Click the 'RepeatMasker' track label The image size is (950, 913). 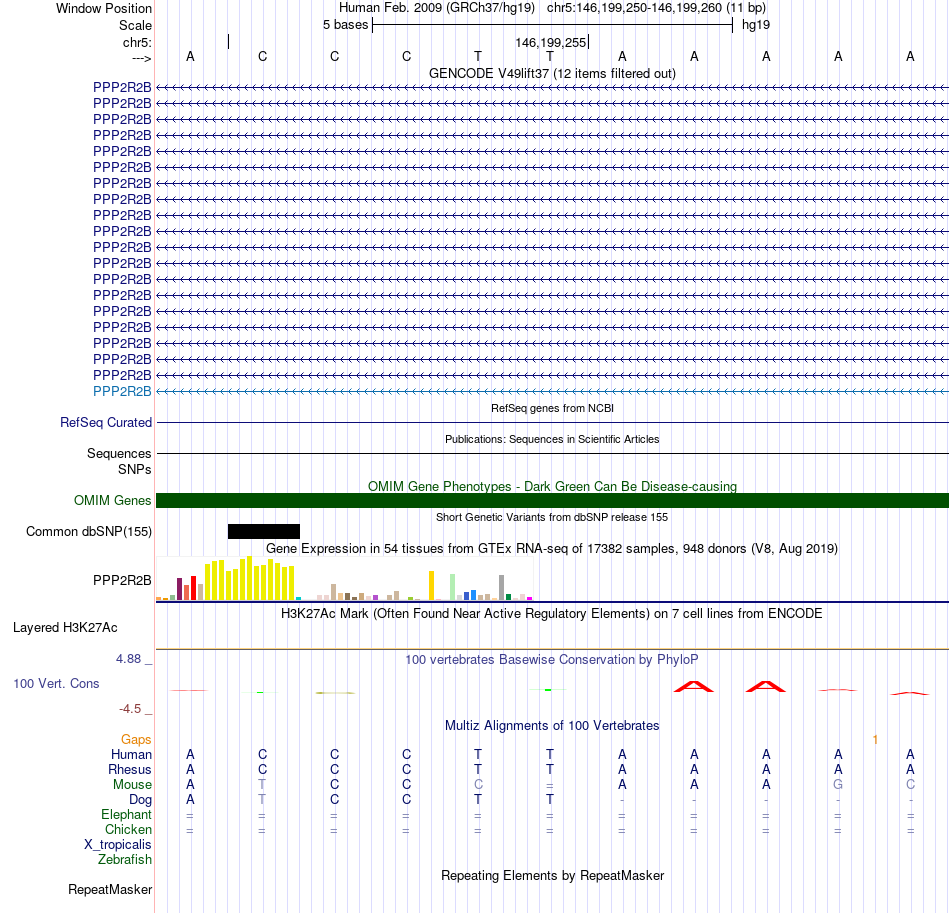coord(110,889)
